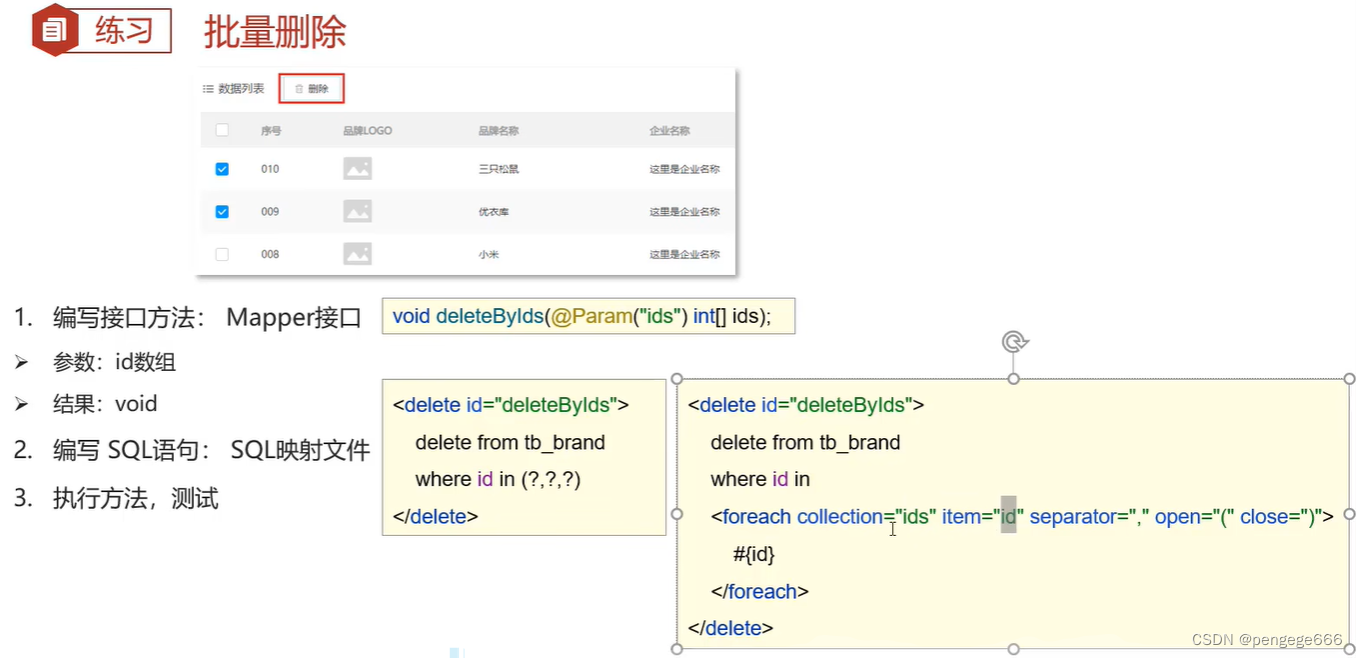The height and width of the screenshot is (658, 1357).
Task: Toggle the select-all checkbox in the table header
Action: pyautogui.click(x=222, y=130)
